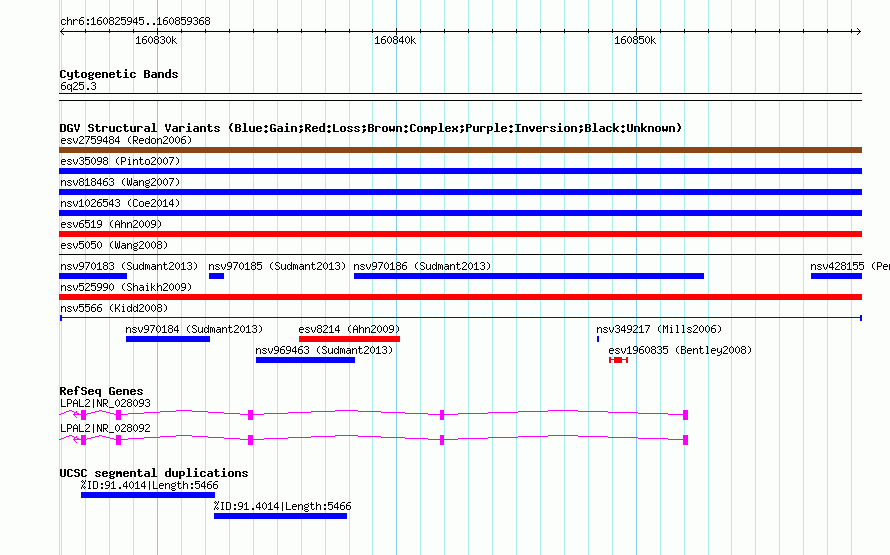Click the DGV Structural Variants track title
890x555 pixels.
(x=371, y=128)
